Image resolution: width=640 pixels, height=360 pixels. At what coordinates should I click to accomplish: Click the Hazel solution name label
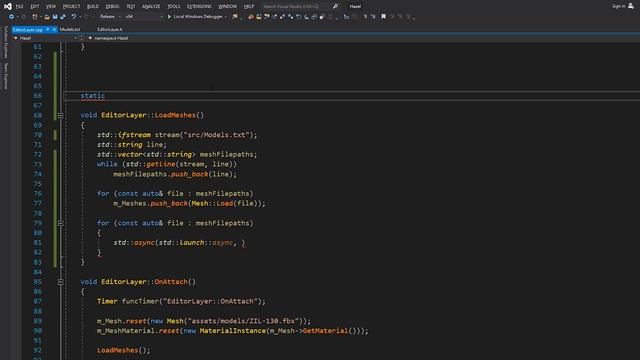click(355, 6)
